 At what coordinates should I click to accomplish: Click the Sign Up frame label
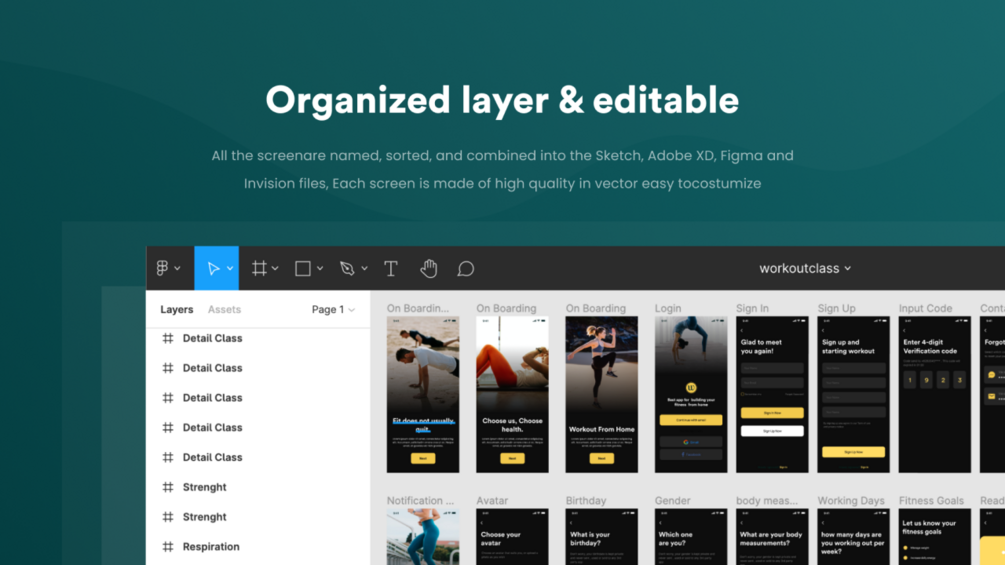836,308
